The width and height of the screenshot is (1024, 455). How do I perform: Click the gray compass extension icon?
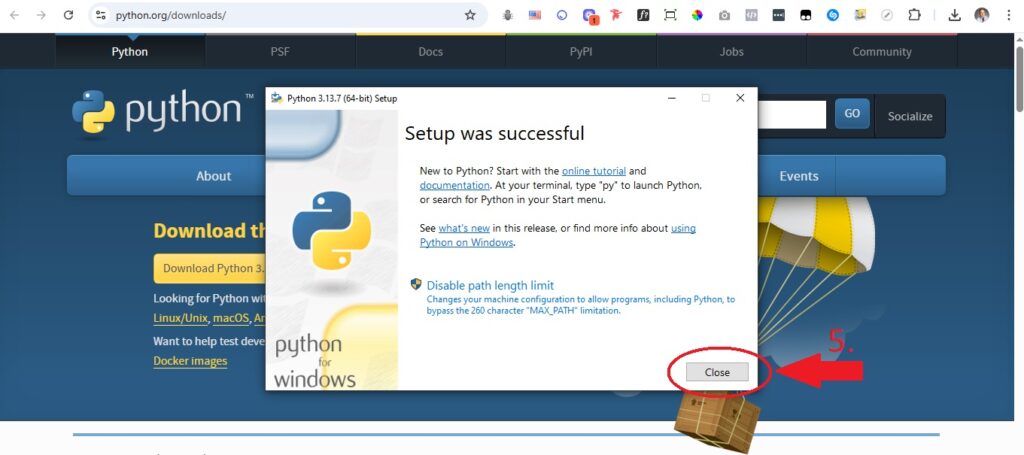[887, 15]
